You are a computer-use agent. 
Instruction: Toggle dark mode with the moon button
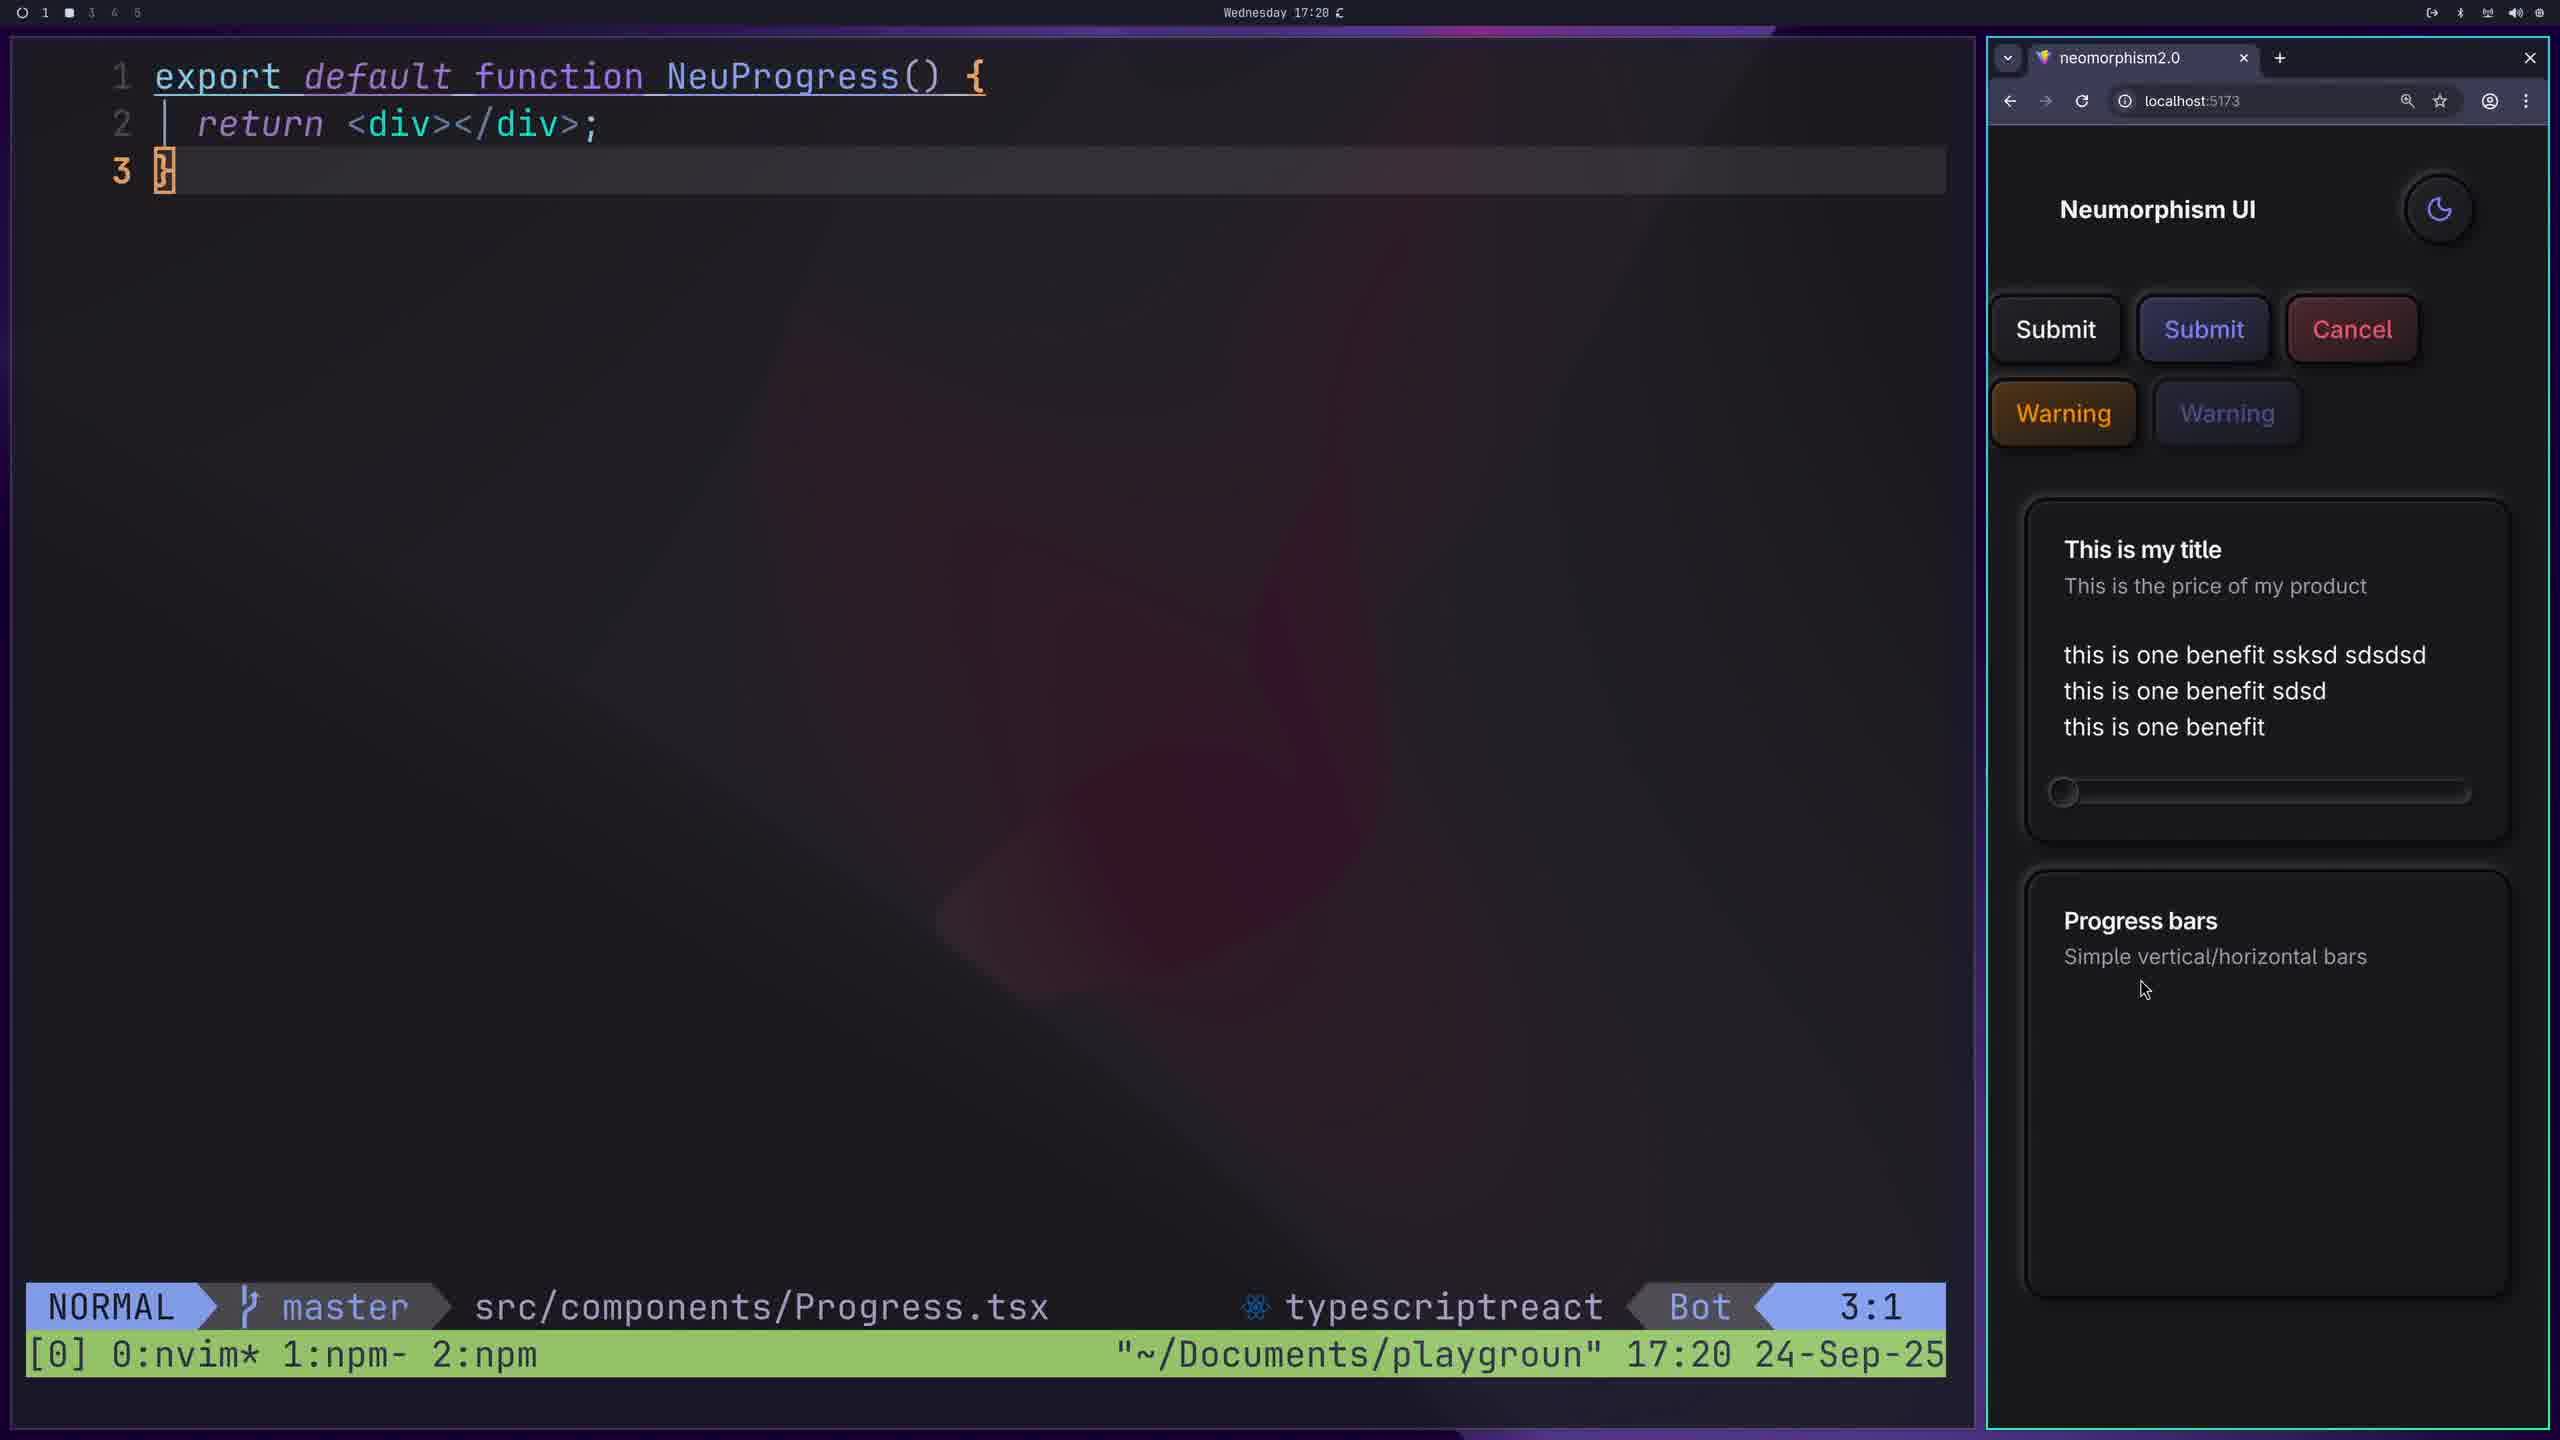coord(2439,209)
